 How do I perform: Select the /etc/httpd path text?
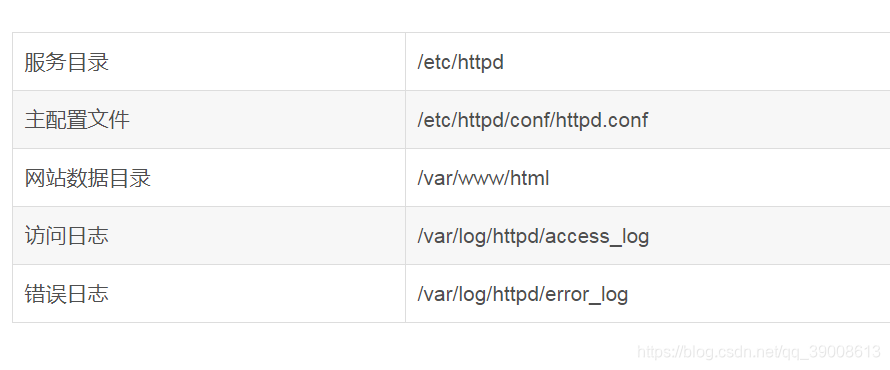(x=460, y=62)
